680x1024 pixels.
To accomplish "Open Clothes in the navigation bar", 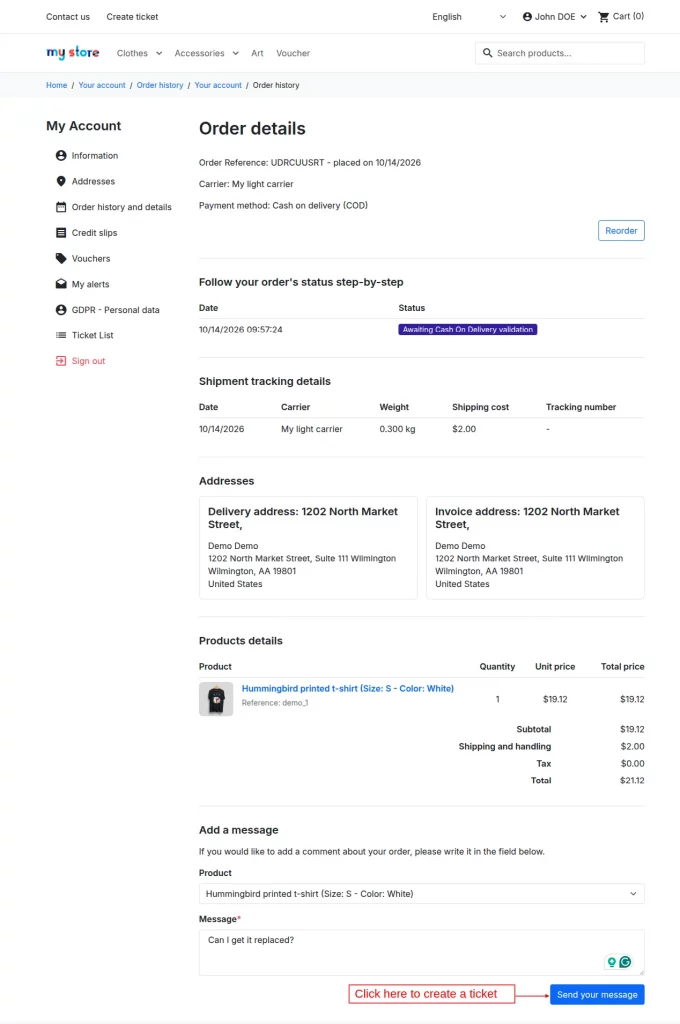I will pos(132,54).
